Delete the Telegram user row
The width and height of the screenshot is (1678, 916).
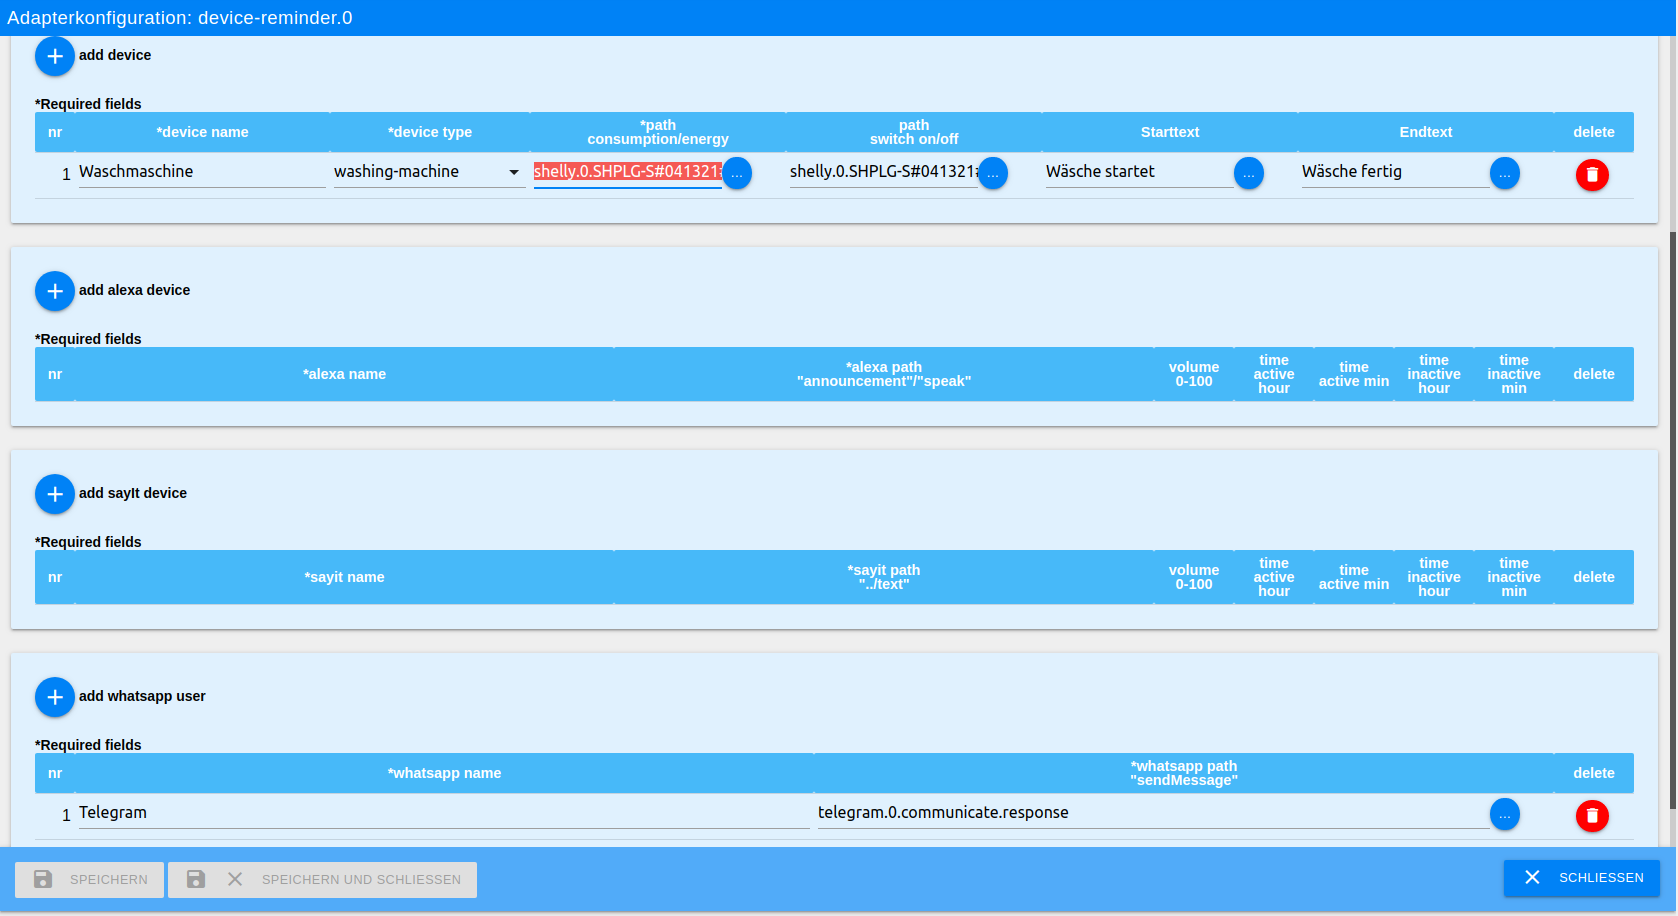pos(1592,816)
